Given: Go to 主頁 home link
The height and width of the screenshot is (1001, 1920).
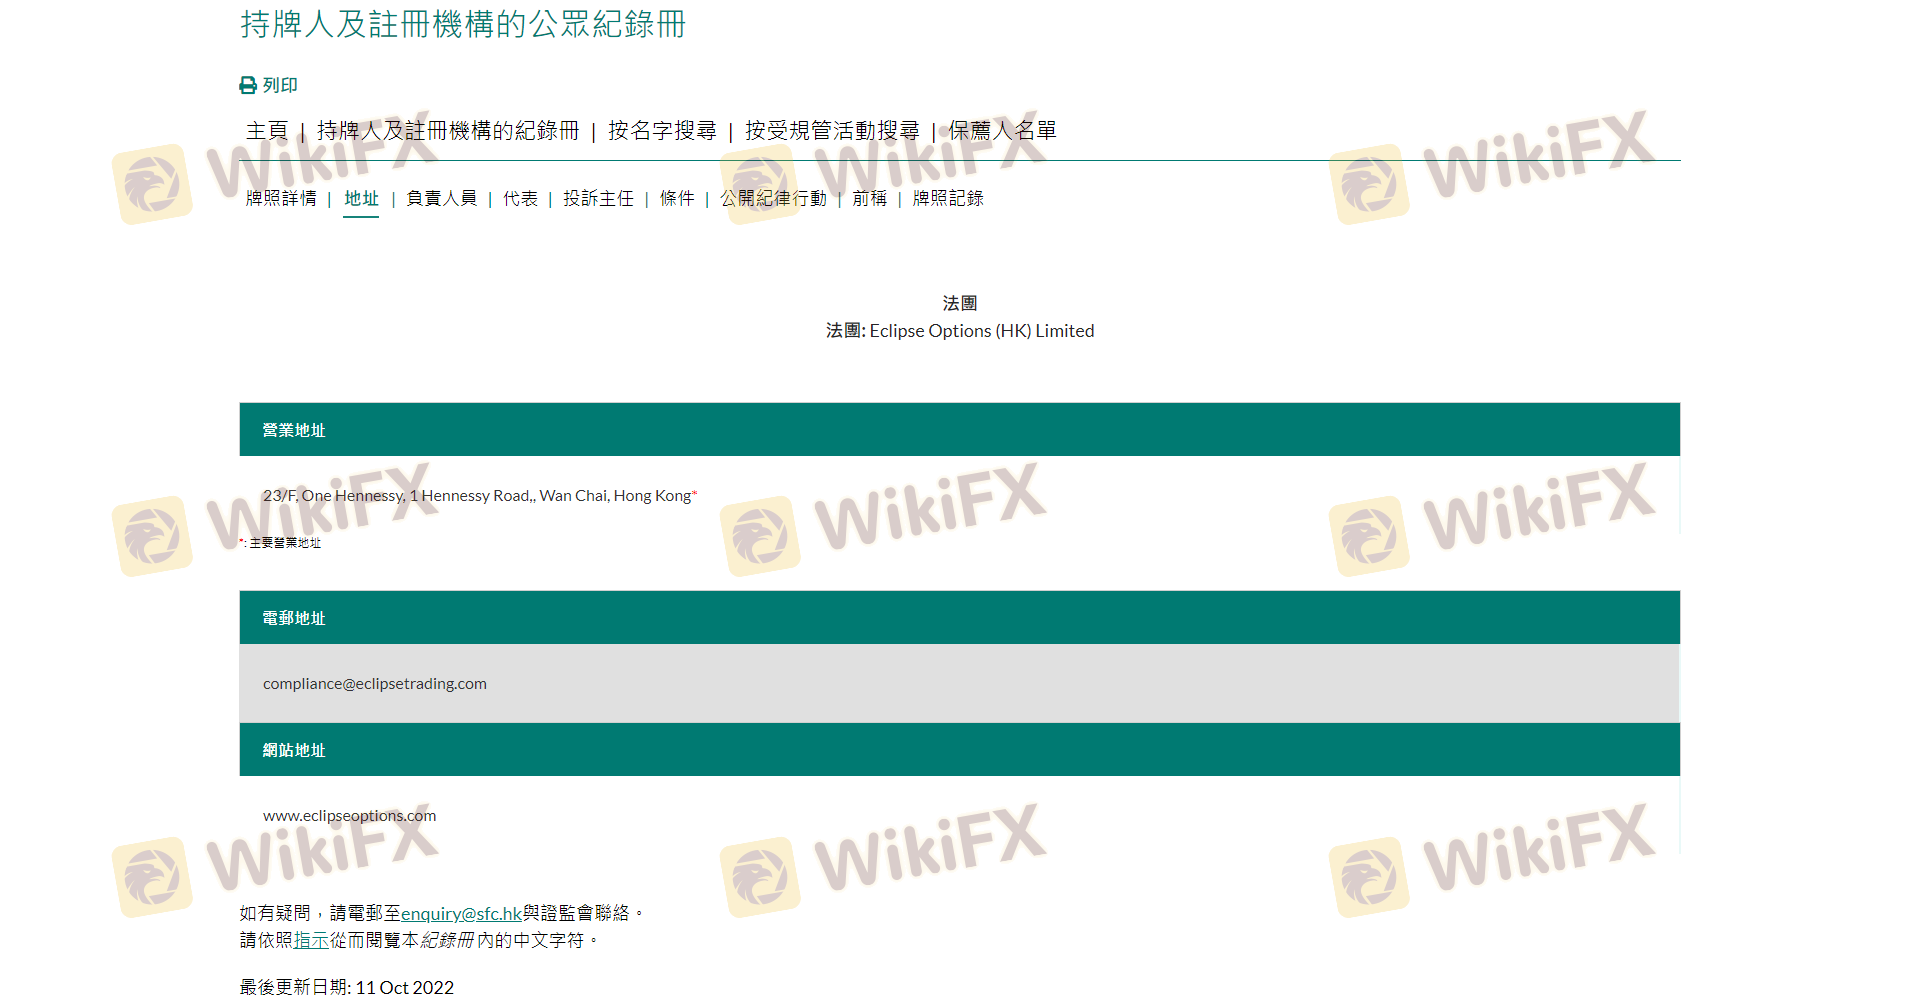Looking at the screenshot, I should (267, 131).
